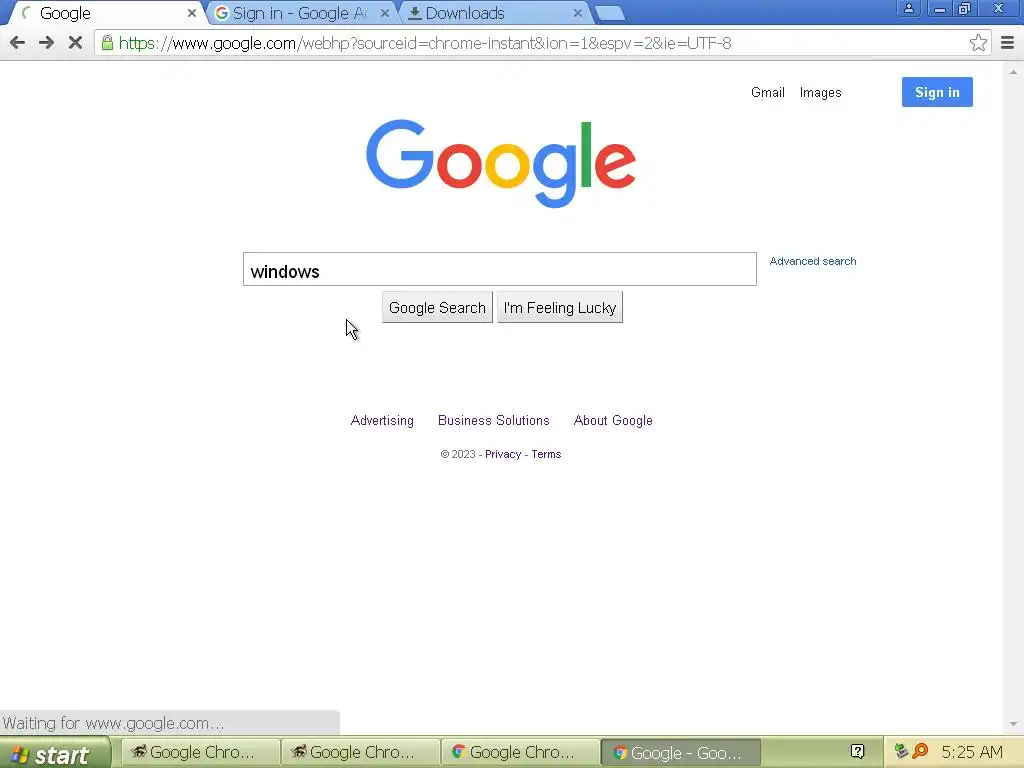Click I'm Feeling Lucky button
Screen dimensions: 1024x768
(x=560, y=308)
